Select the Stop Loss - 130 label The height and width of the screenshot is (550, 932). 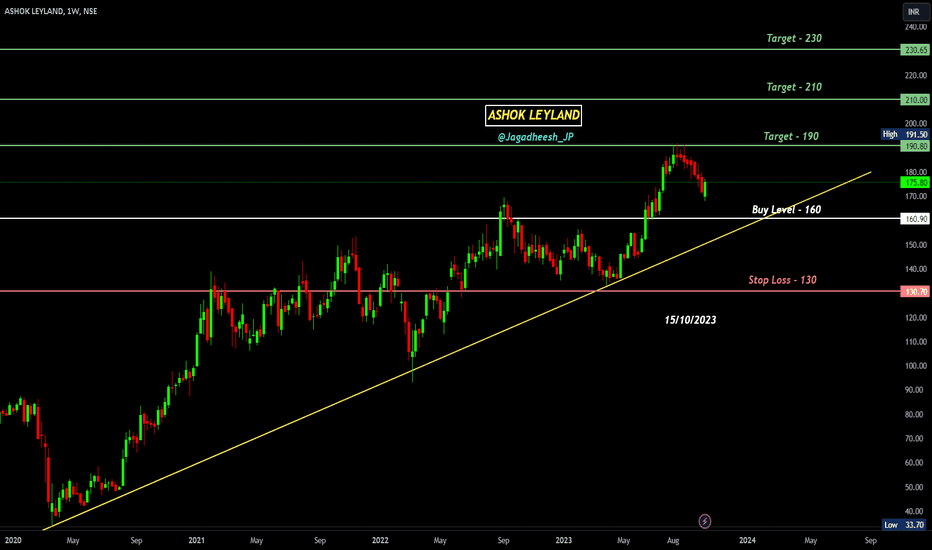(x=782, y=279)
